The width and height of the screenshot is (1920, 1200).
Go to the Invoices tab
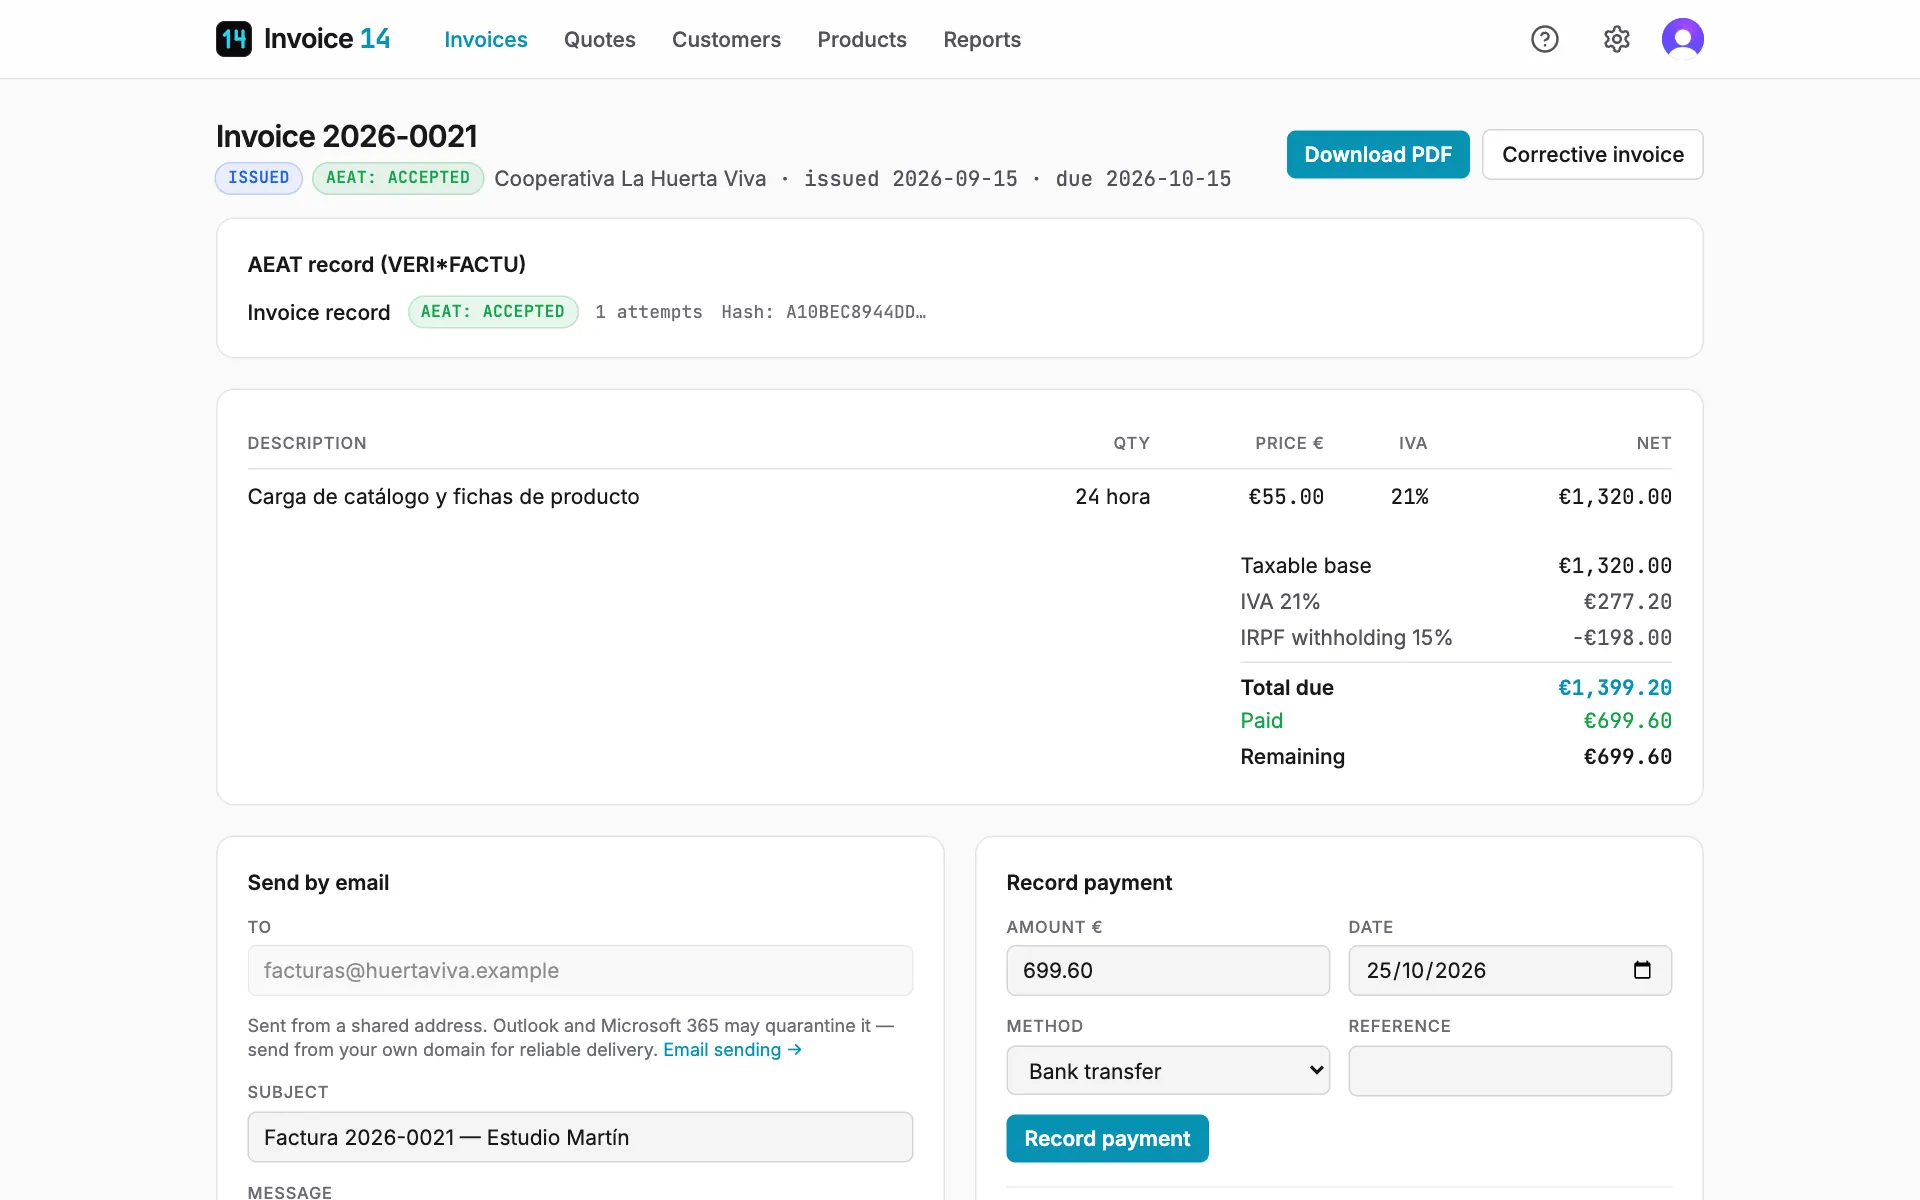[486, 39]
